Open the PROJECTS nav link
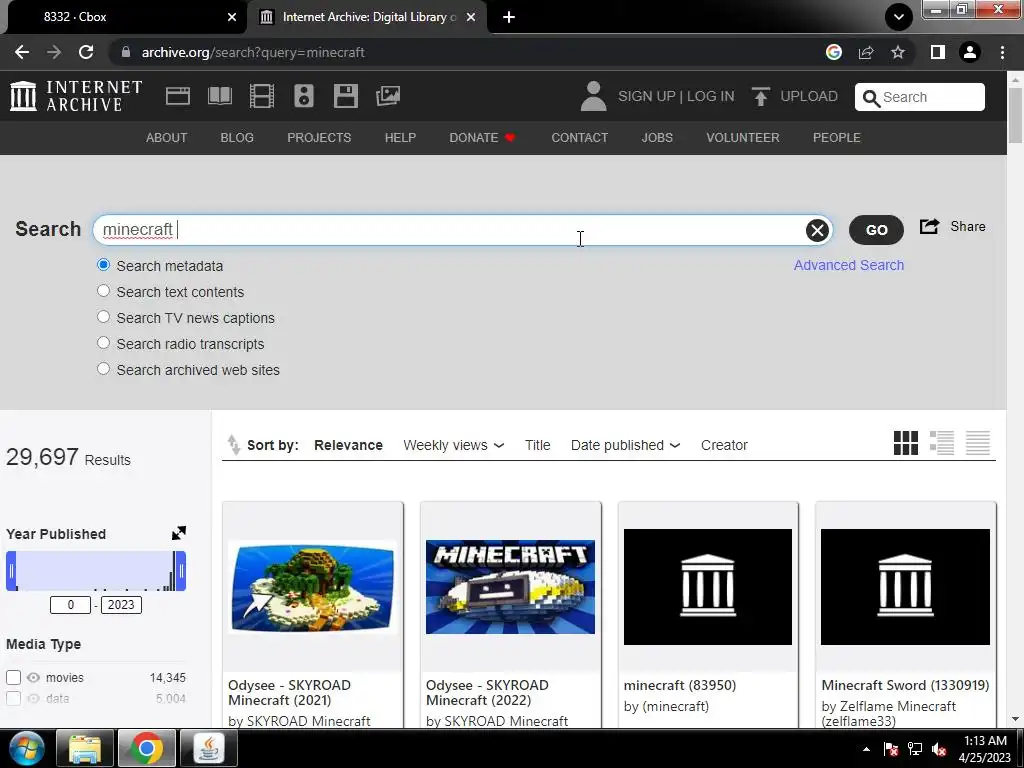This screenshot has height=768, width=1024. (319, 138)
